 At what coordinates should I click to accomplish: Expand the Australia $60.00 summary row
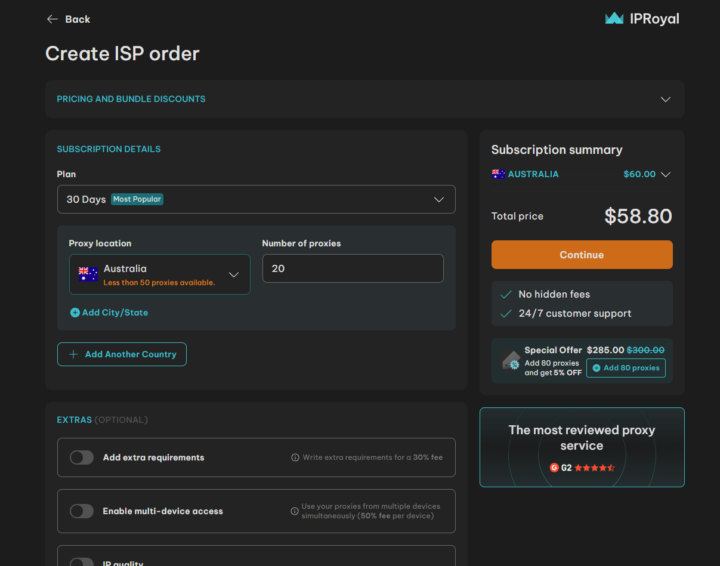click(665, 174)
